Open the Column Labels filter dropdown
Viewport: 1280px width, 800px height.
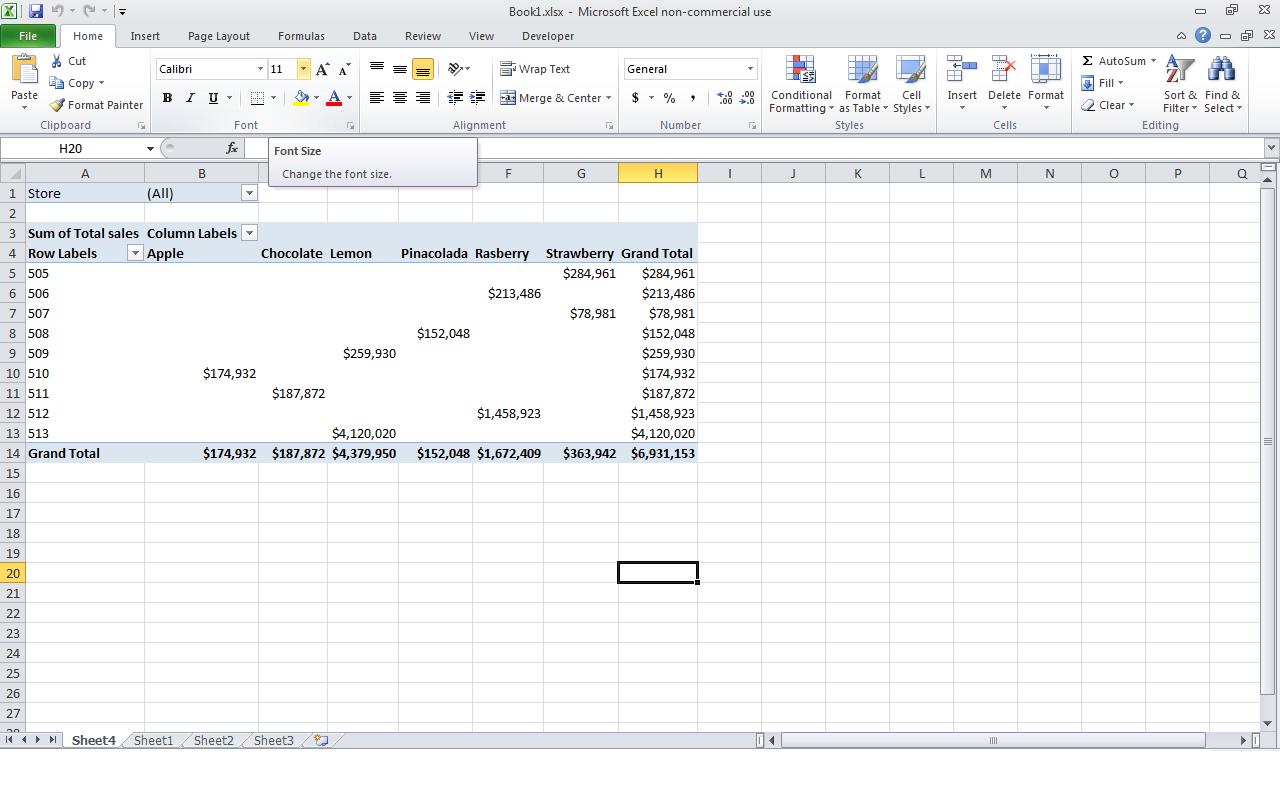(x=248, y=232)
